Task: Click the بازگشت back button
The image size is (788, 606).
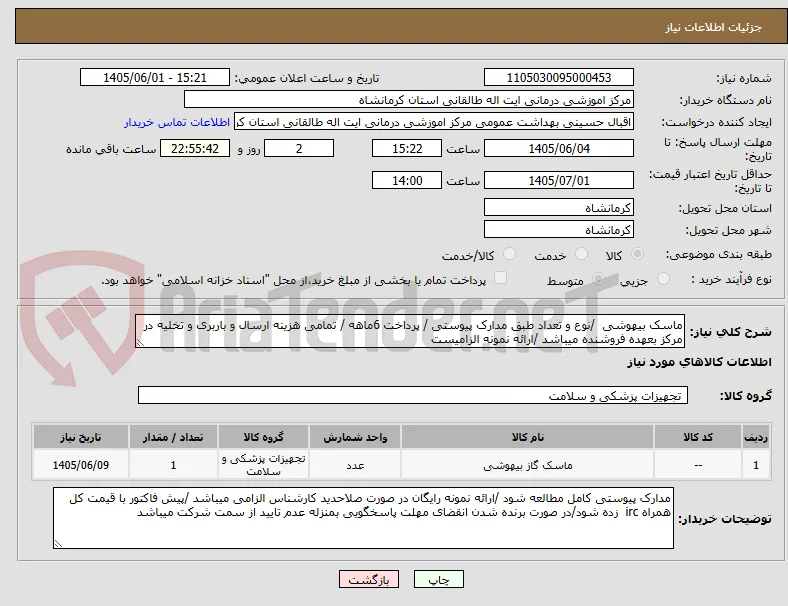Action: click(x=369, y=579)
